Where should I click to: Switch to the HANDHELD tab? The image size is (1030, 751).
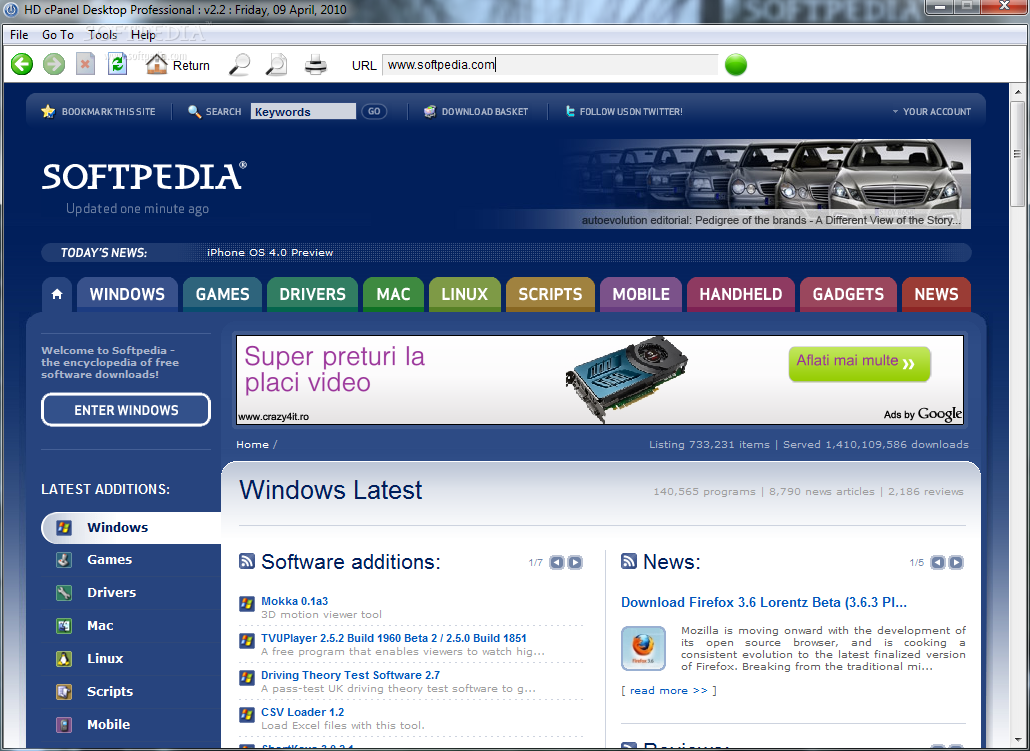(x=741, y=294)
